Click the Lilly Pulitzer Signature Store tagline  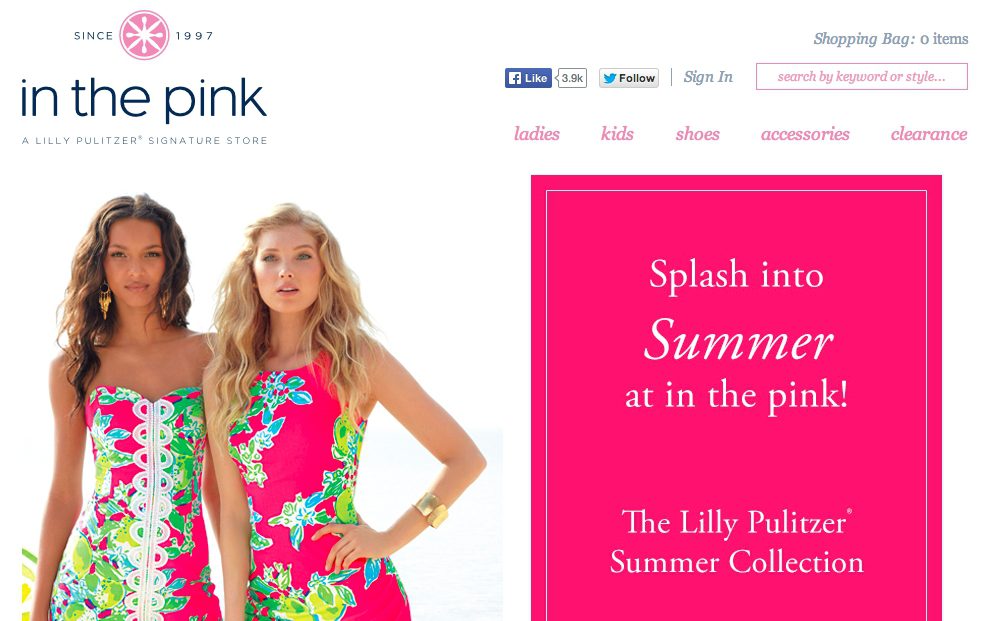tap(145, 140)
